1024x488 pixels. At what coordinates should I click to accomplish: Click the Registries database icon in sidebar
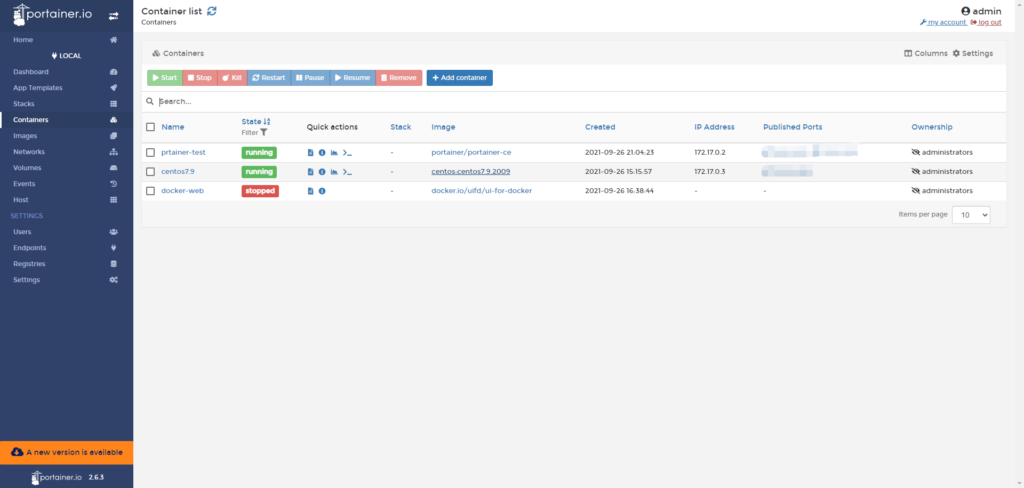click(x=114, y=264)
